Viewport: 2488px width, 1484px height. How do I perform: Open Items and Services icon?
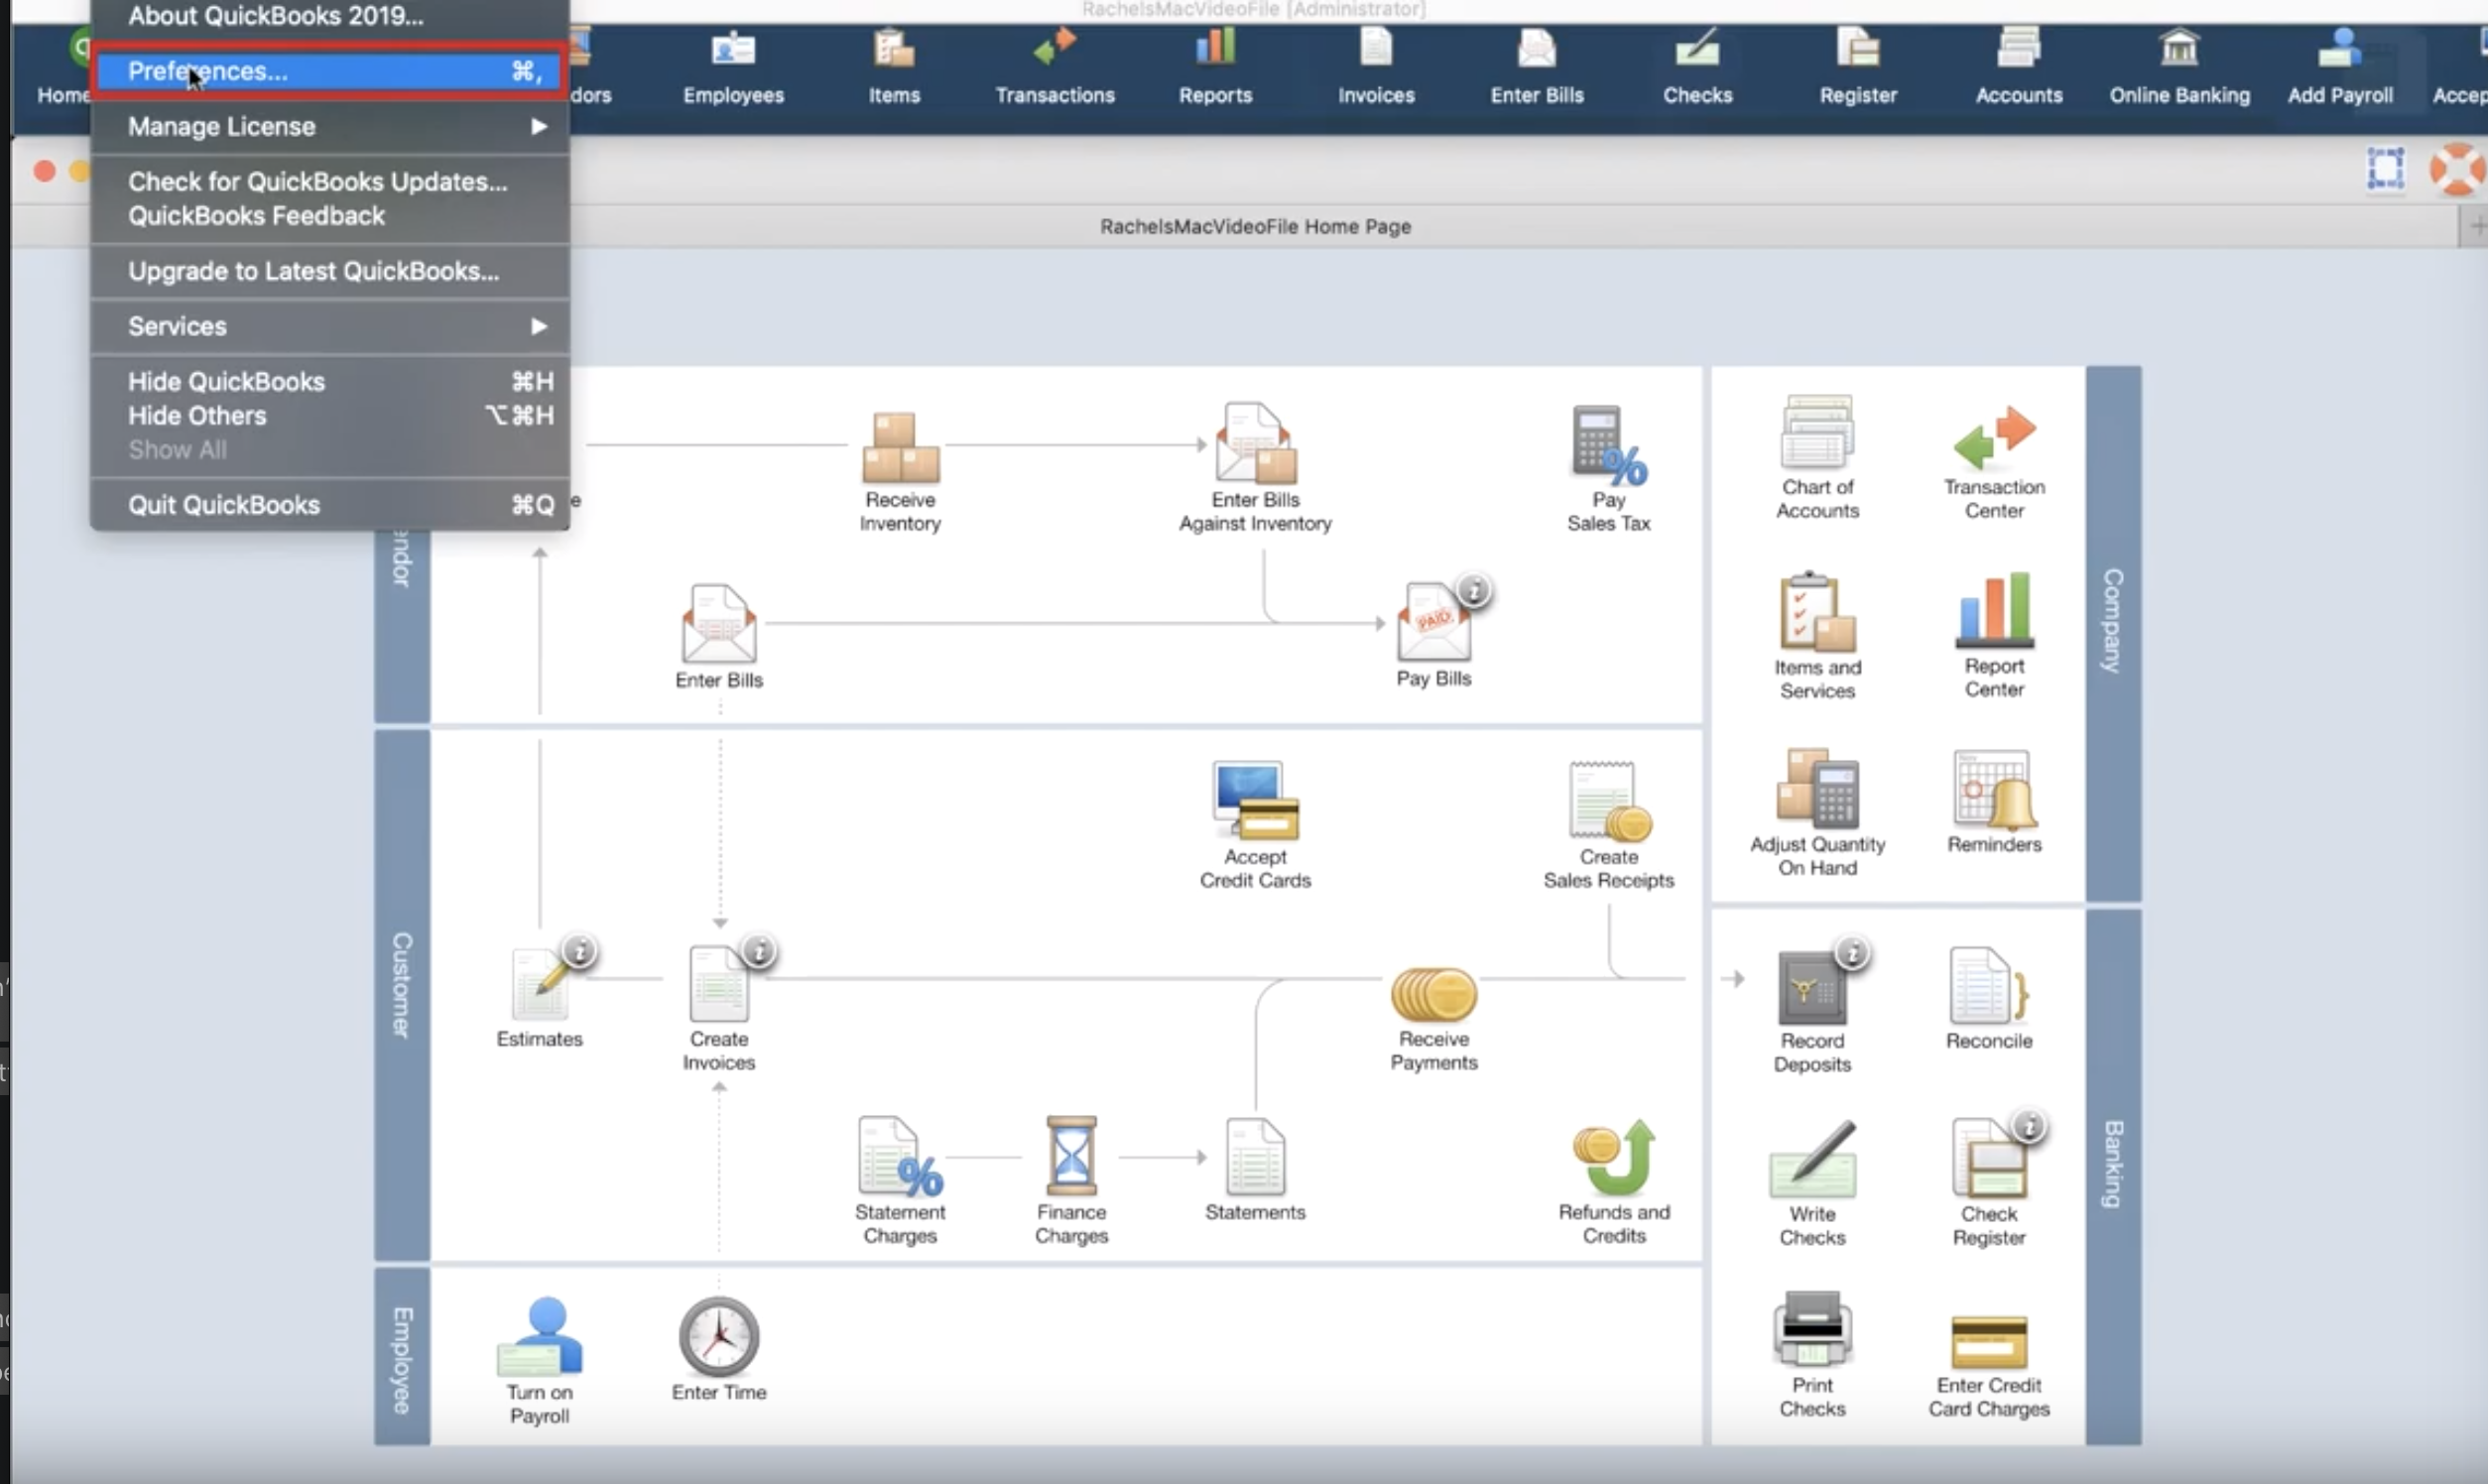(x=1817, y=636)
